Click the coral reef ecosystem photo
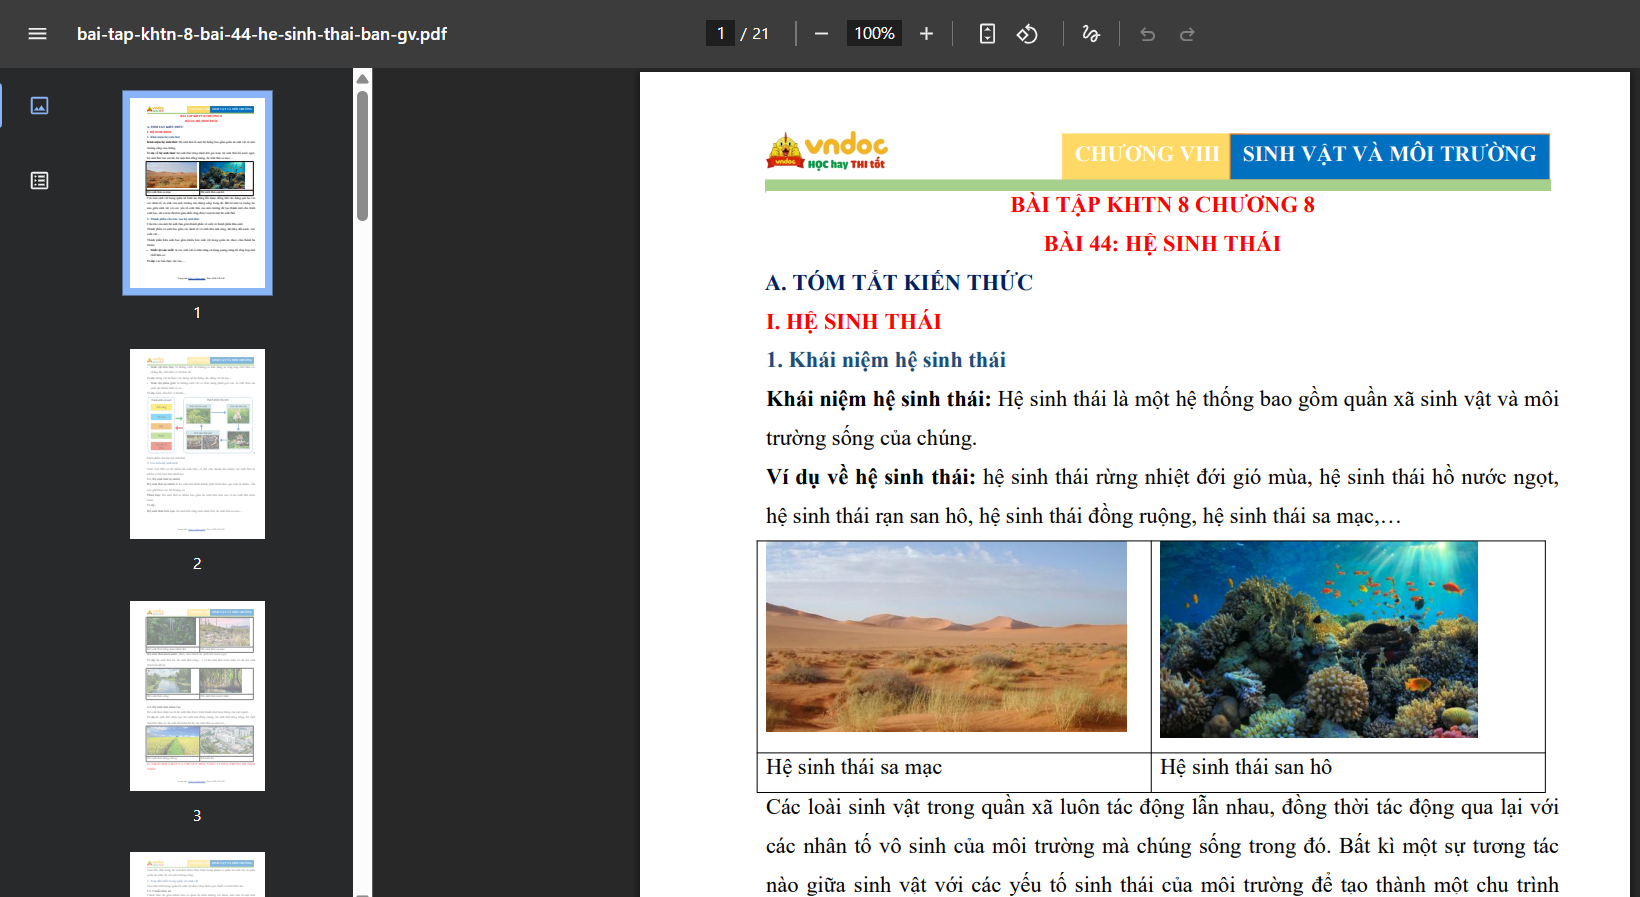The width and height of the screenshot is (1640, 897). pyautogui.click(x=1319, y=640)
